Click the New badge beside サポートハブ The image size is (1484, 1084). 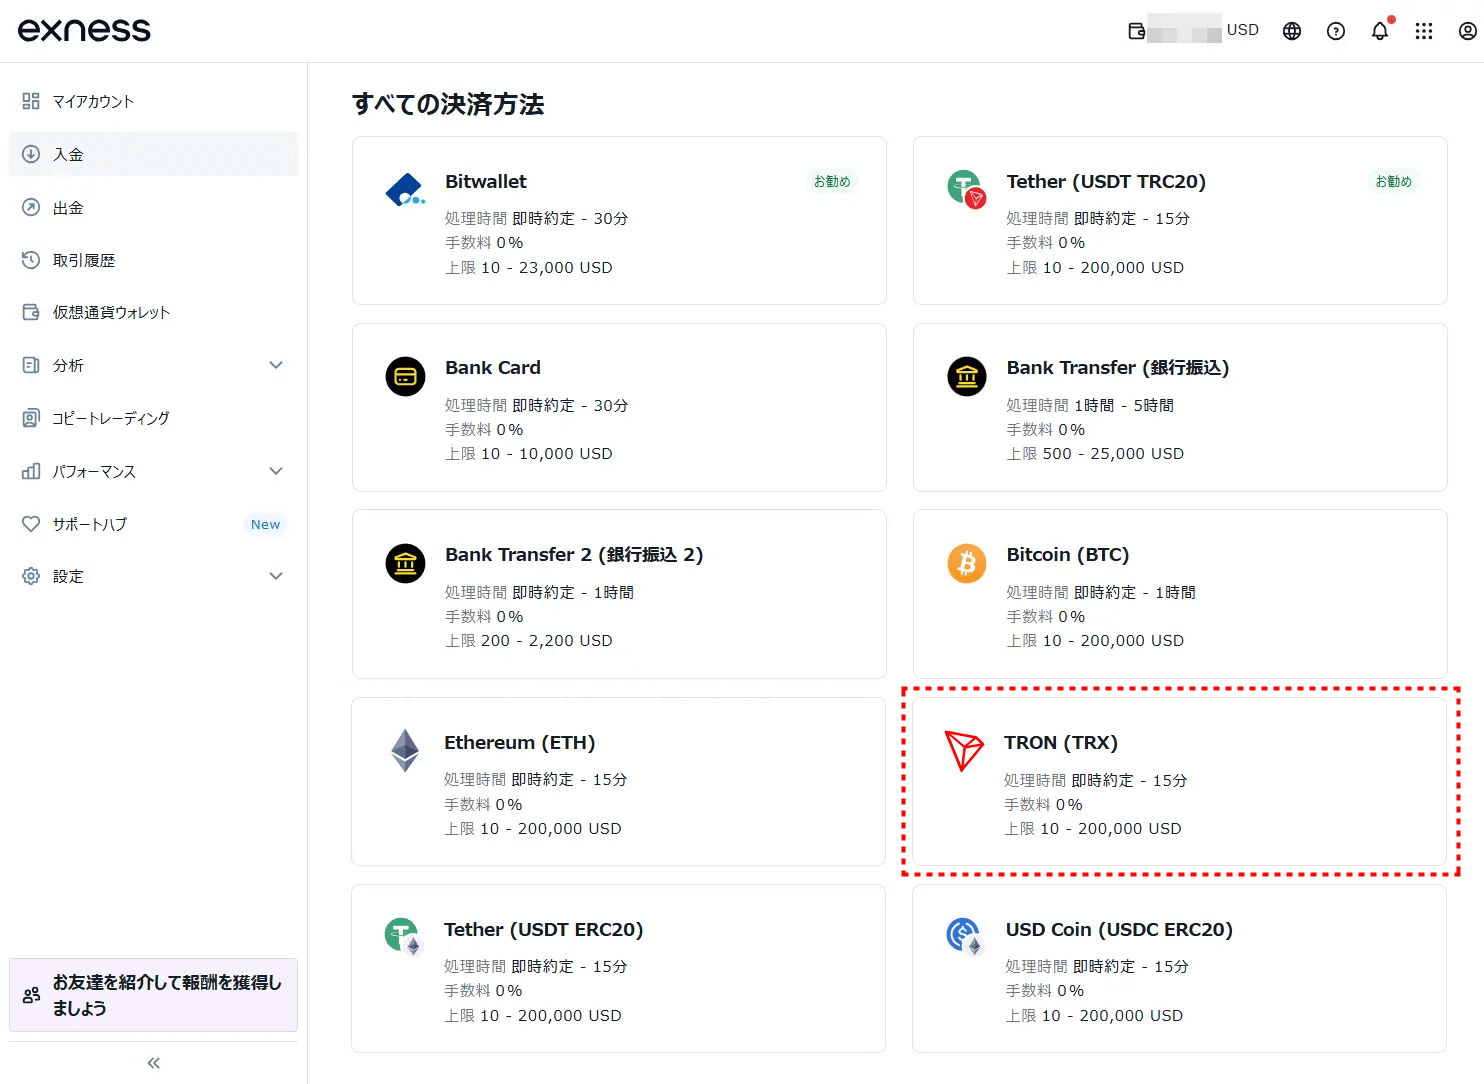pos(266,524)
